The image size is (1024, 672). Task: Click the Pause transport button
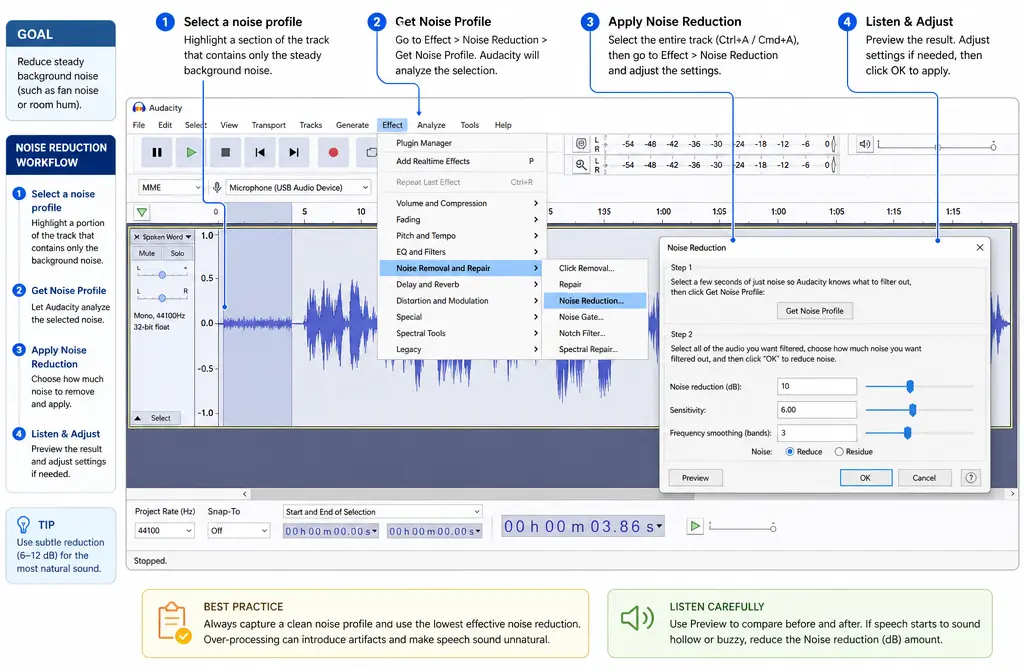(157, 152)
